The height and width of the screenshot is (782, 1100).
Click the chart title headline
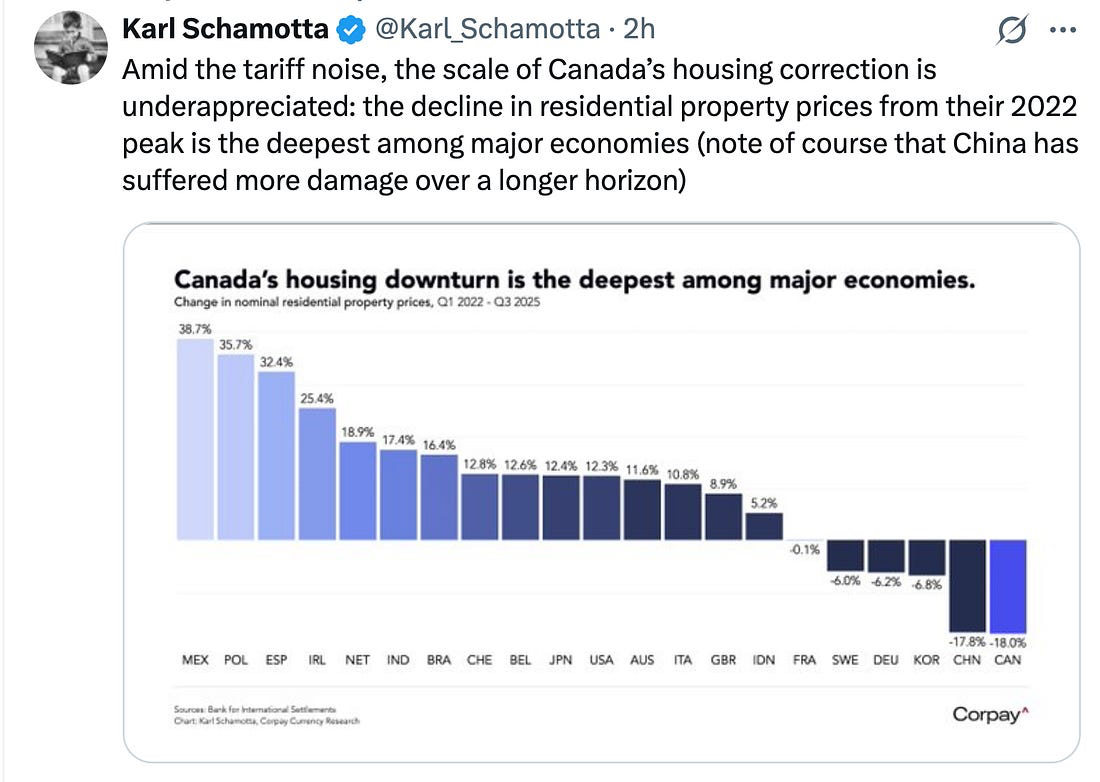point(574,280)
